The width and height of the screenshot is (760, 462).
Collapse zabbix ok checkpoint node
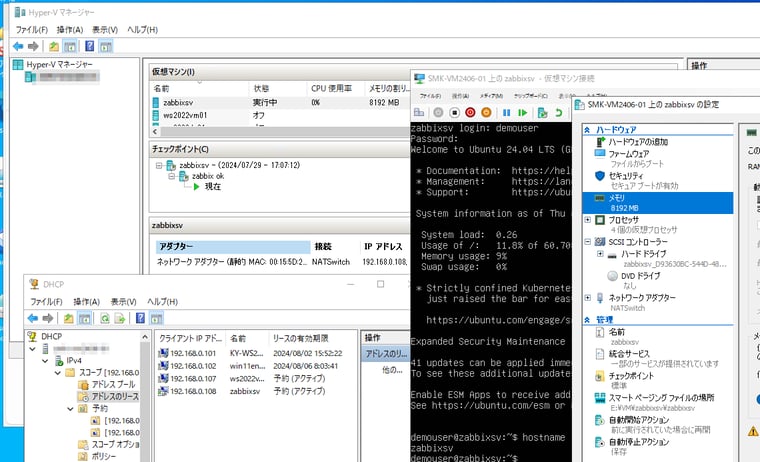click(x=172, y=176)
